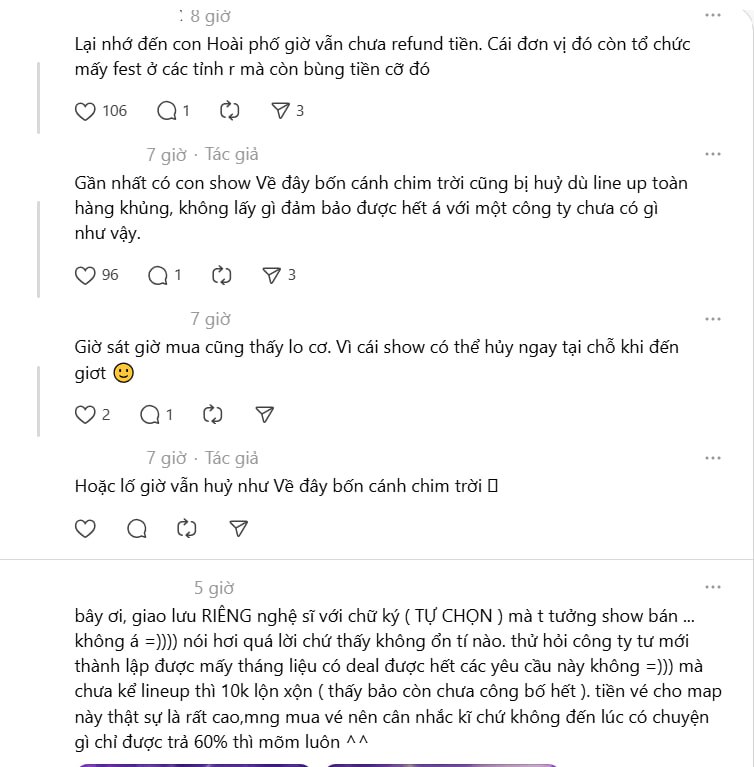Open replies on 'Gần nhất có con show' post
The image size is (754, 767).
pos(158,275)
